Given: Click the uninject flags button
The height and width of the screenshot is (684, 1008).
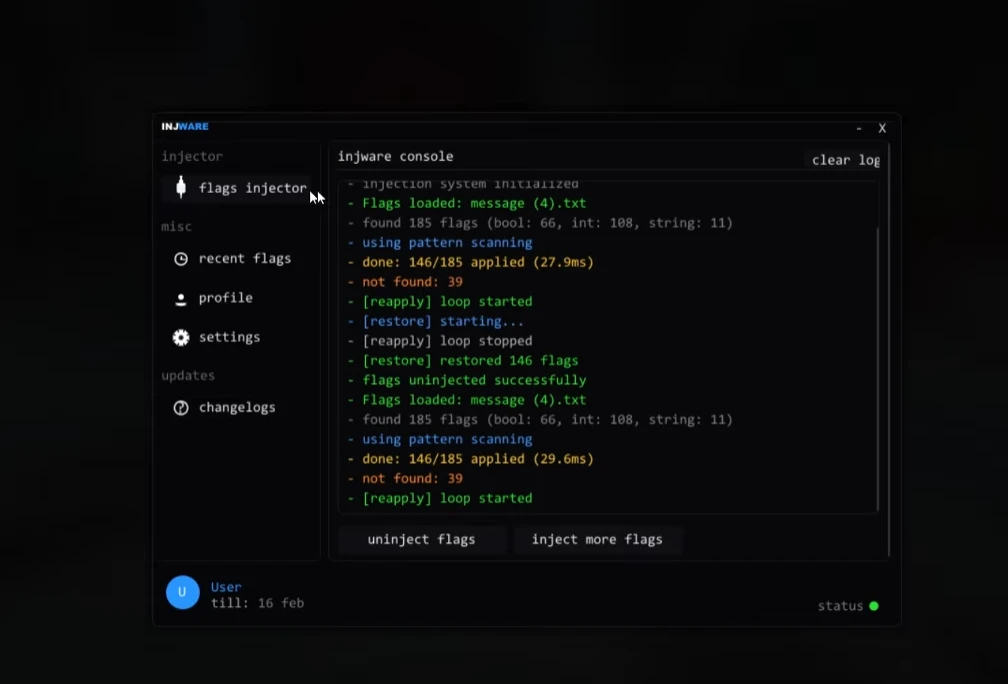Looking at the screenshot, I should click(x=422, y=539).
